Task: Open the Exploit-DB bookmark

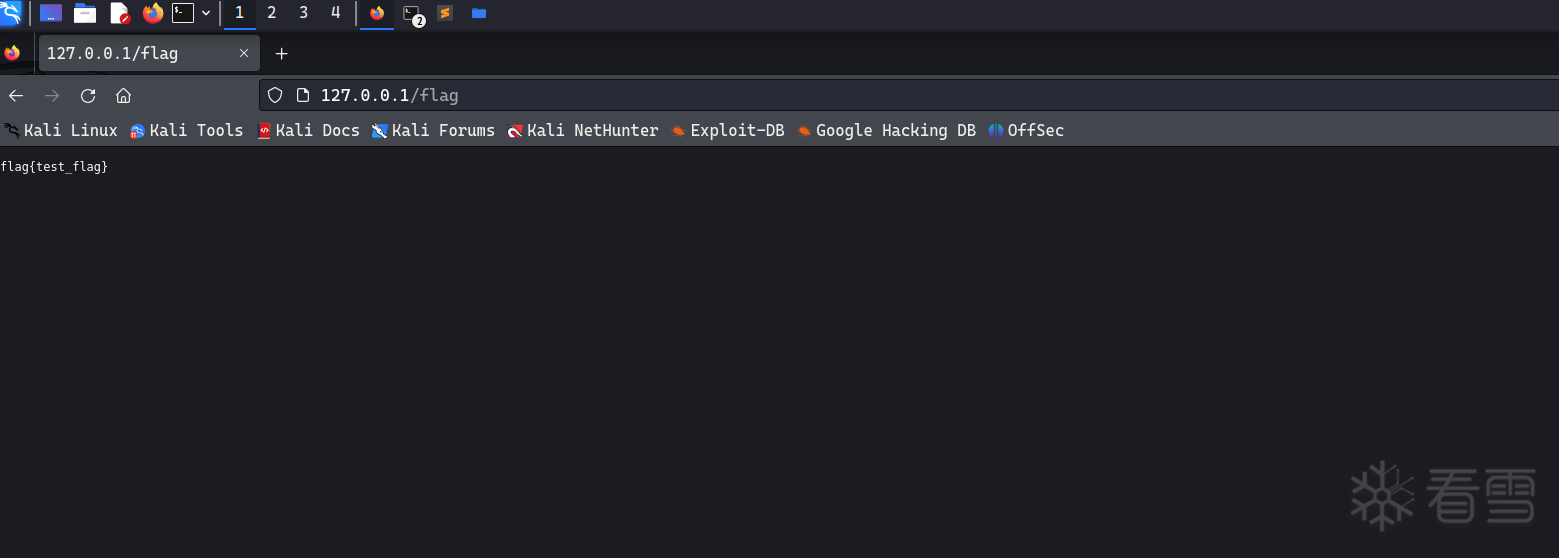Action: 727,131
